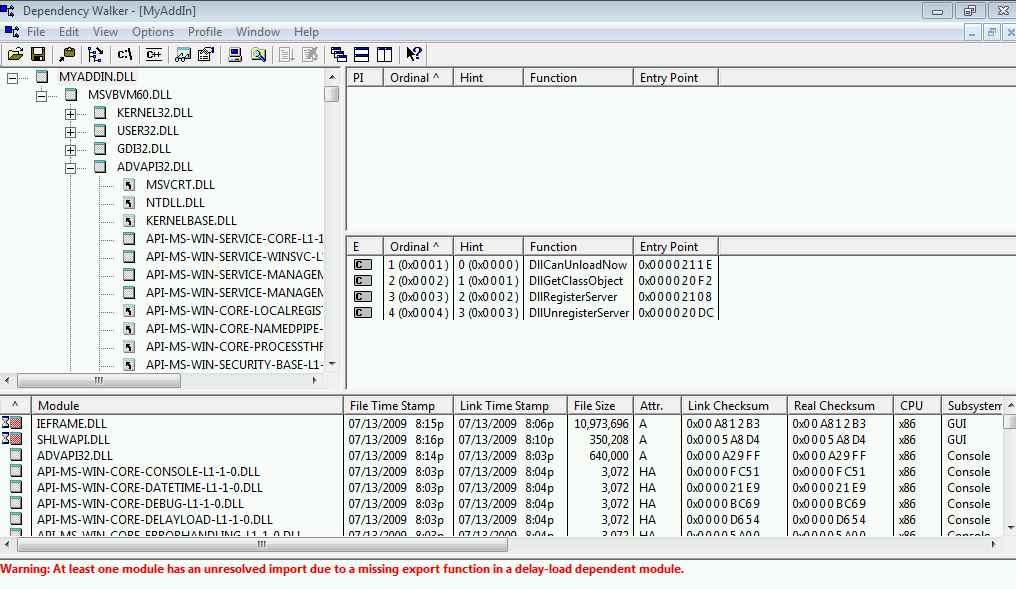
Task: Open the Window menu
Action: coord(257,32)
